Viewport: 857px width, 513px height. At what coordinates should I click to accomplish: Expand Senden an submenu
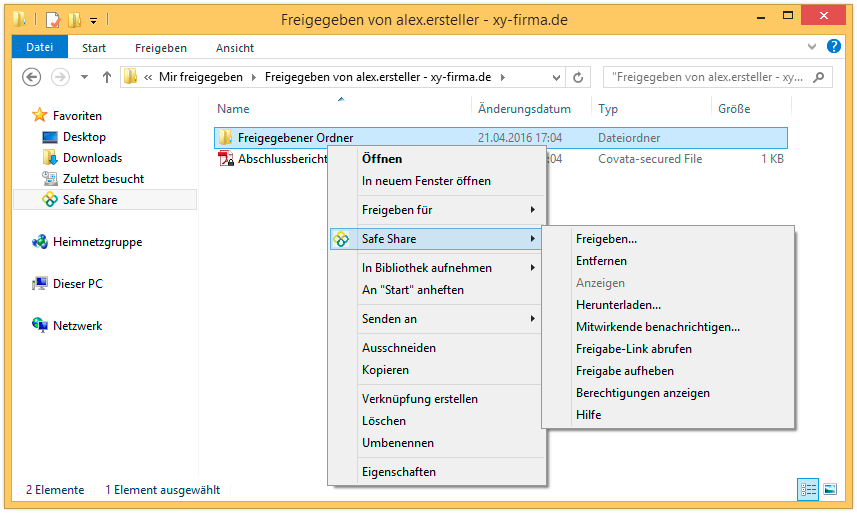437,319
